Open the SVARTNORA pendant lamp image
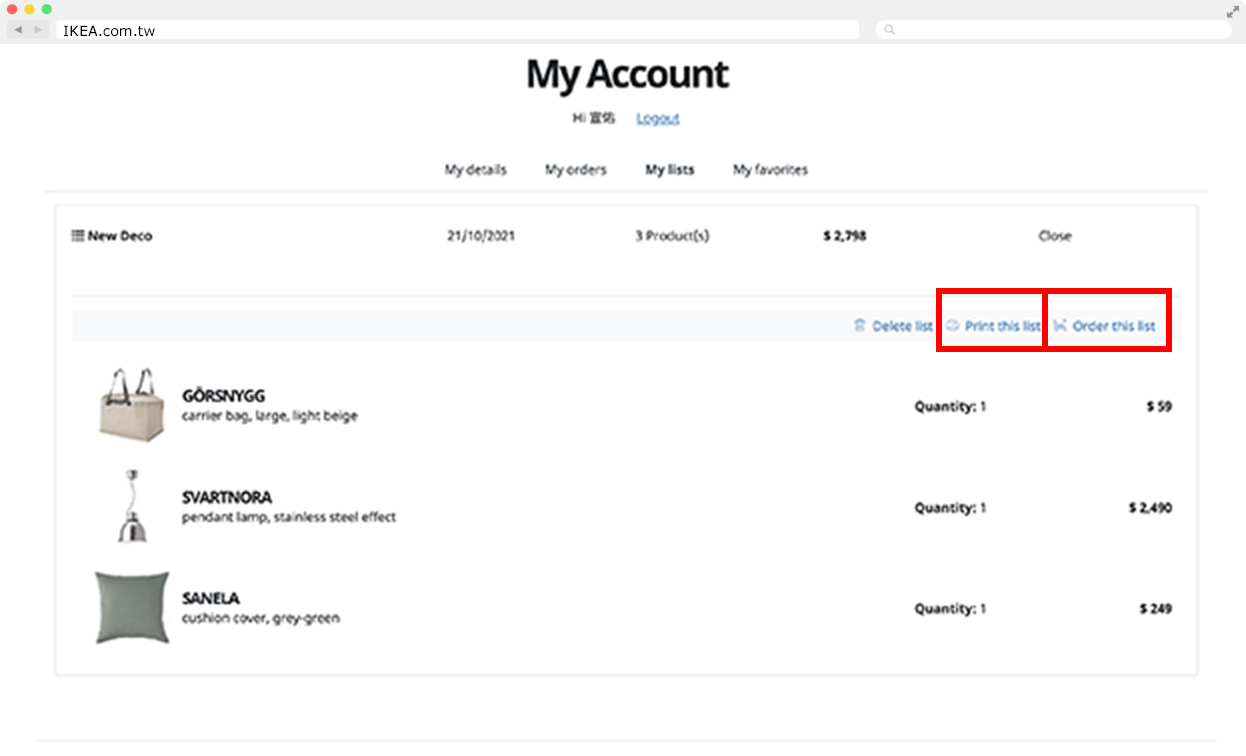This screenshot has height=756, width=1246. coord(132,506)
